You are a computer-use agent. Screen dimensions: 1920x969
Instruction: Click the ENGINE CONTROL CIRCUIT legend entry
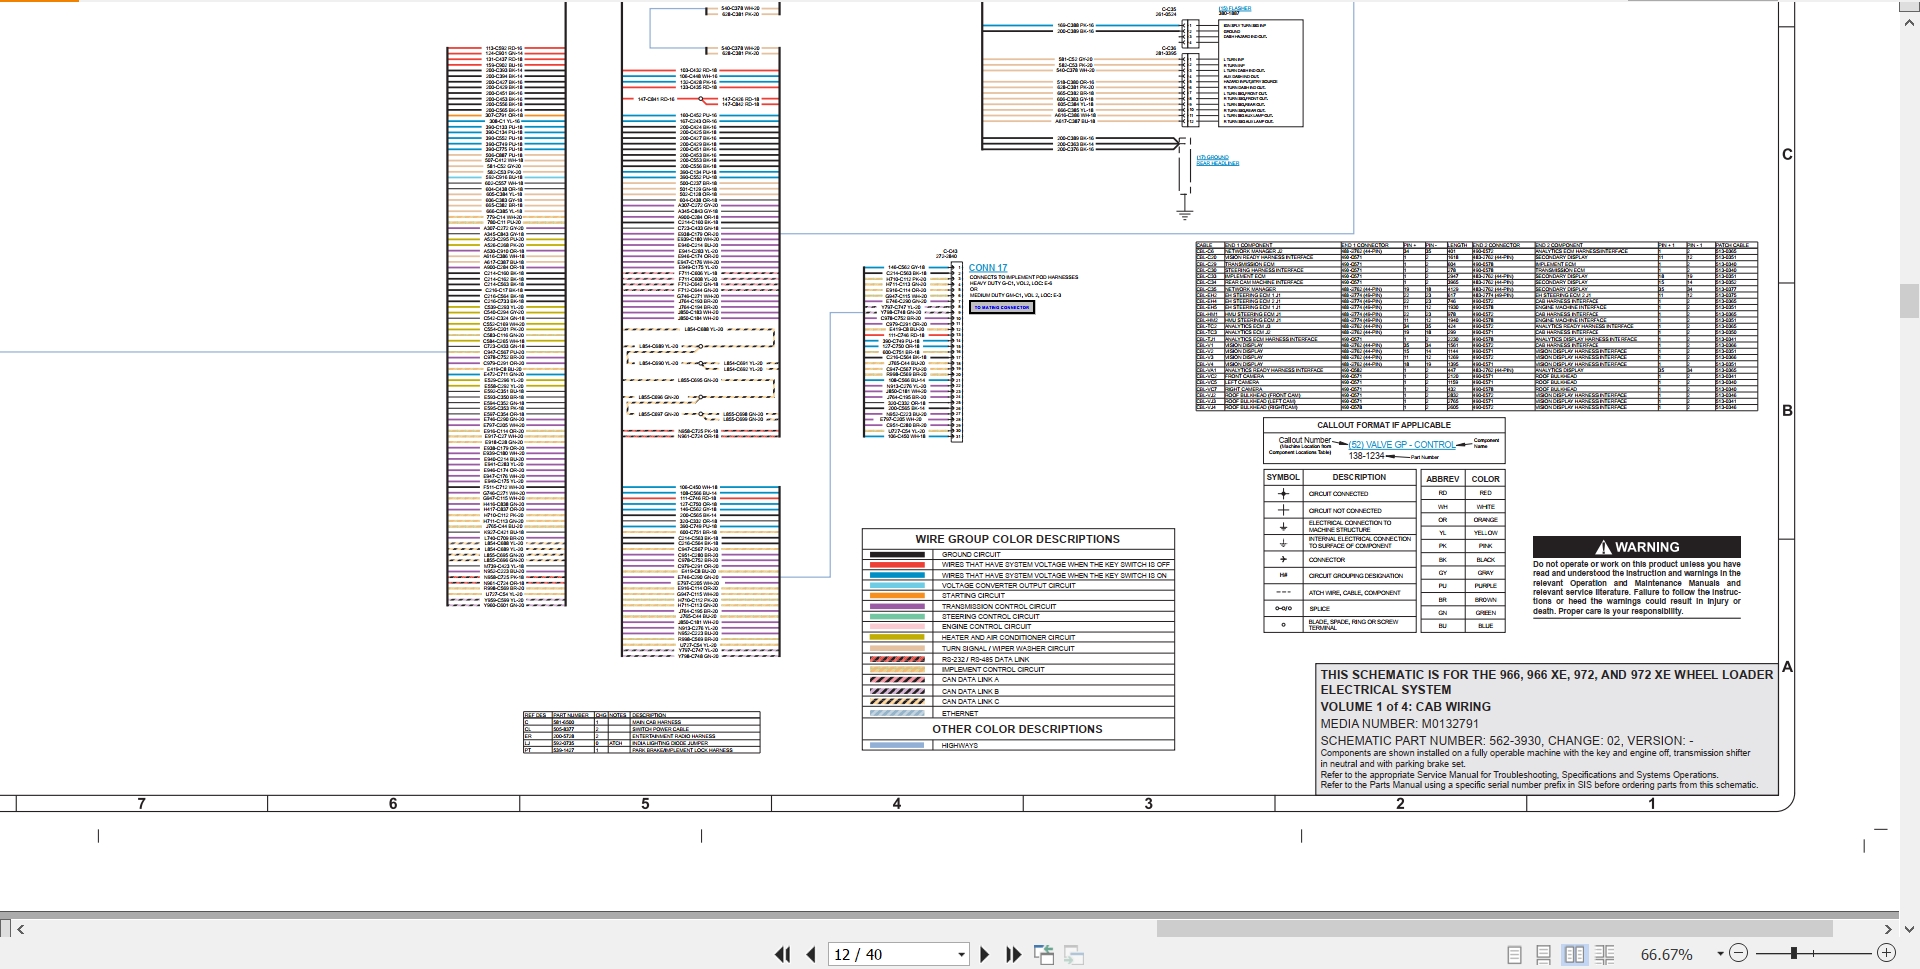[x=986, y=627]
